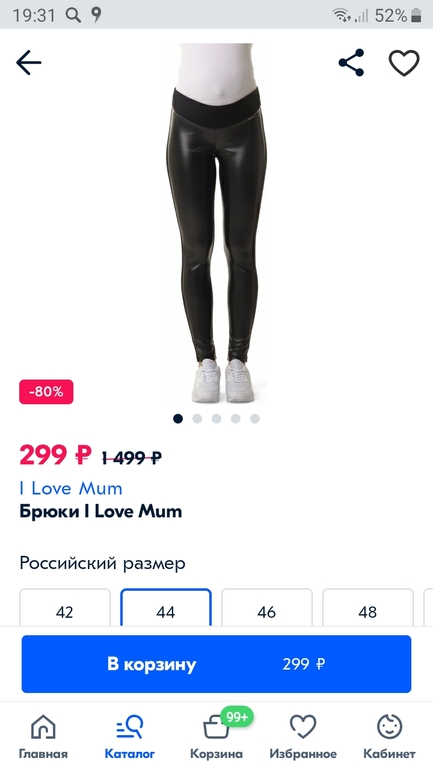Open the I Love Mum brand link
This screenshot has height=770, width=433.
pyautogui.click(x=71, y=489)
